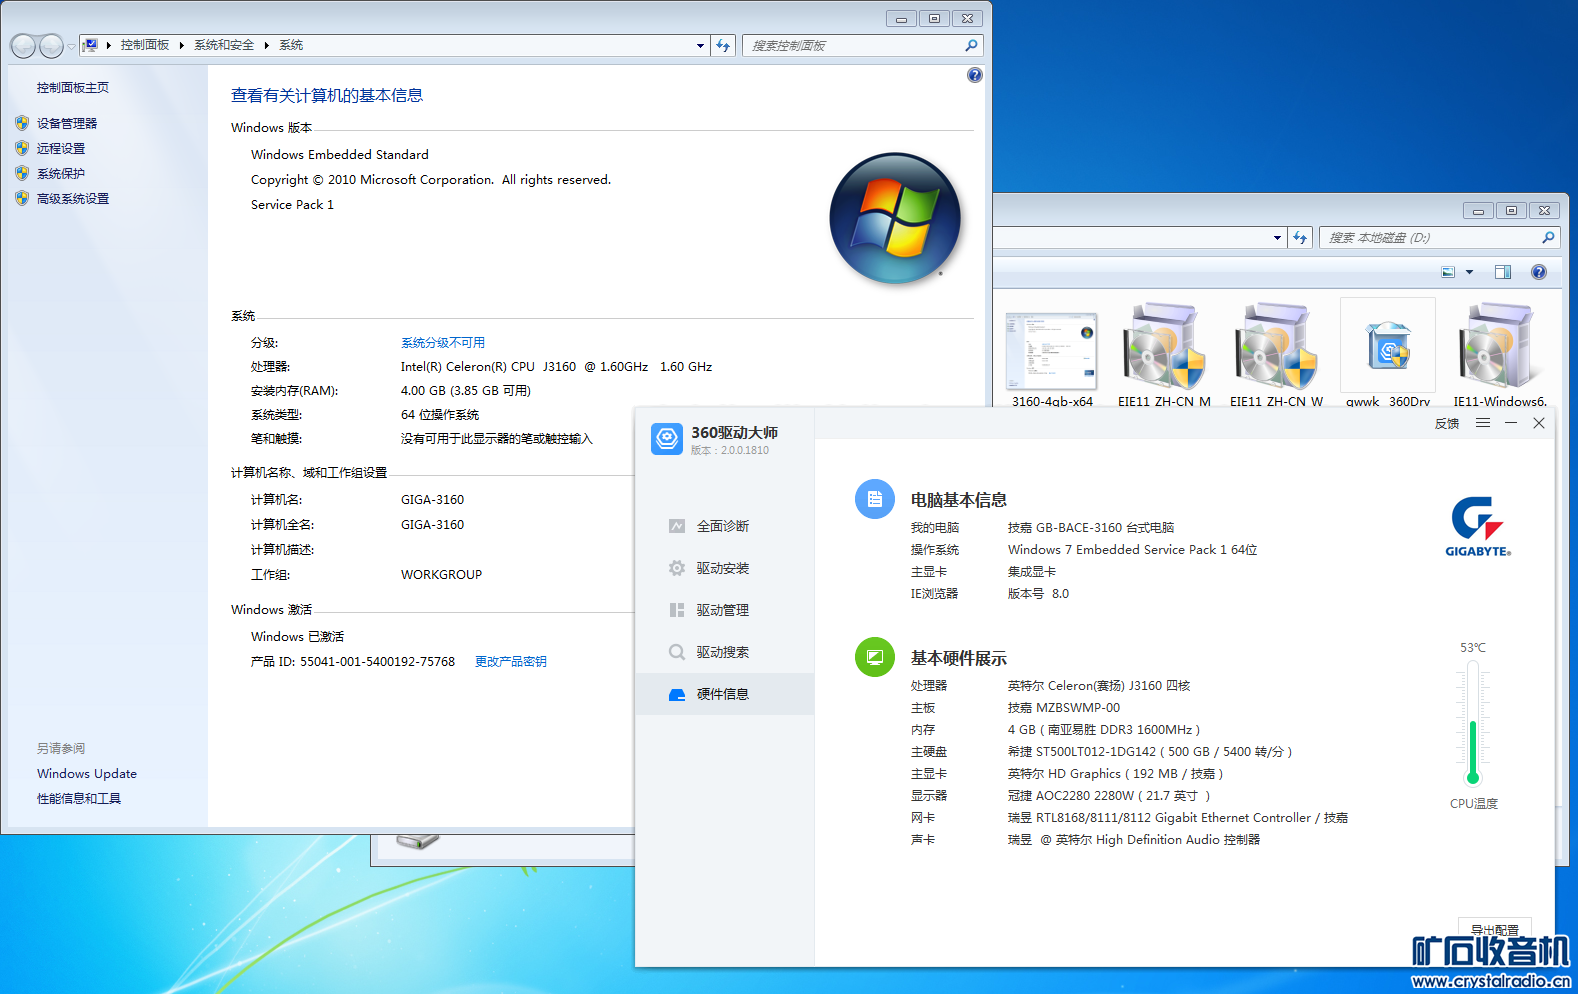The height and width of the screenshot is (994, 1578).
Task: Open 系统分级不可用 rating link
Action: coord(442,342)
